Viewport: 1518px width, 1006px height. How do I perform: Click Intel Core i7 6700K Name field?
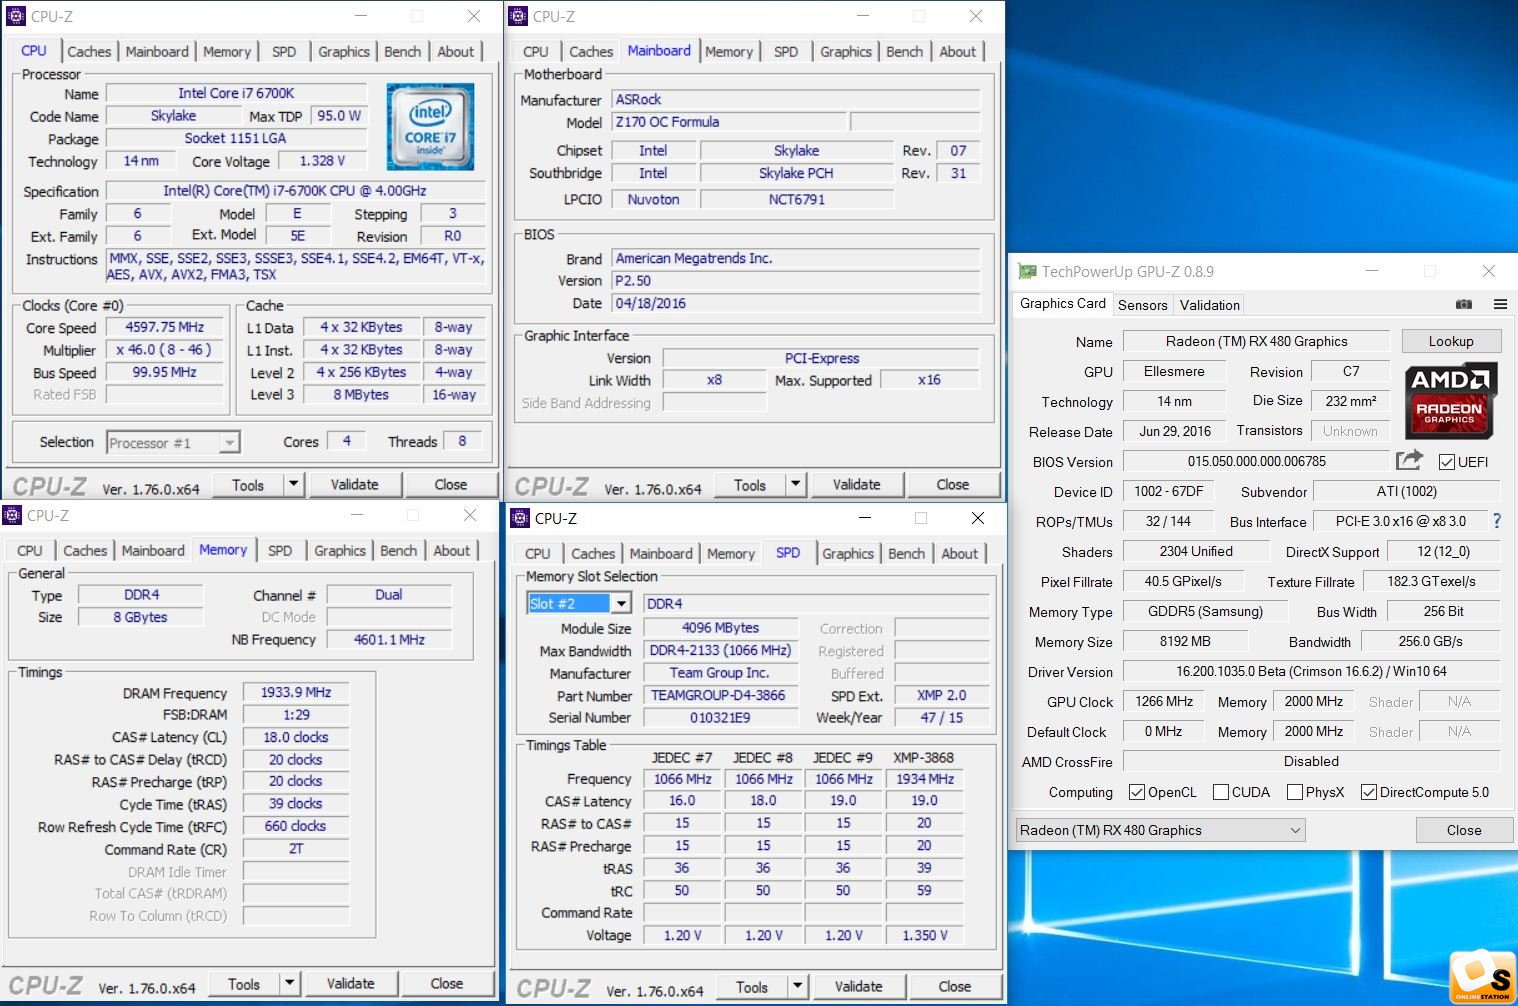[x=236, y=93]
